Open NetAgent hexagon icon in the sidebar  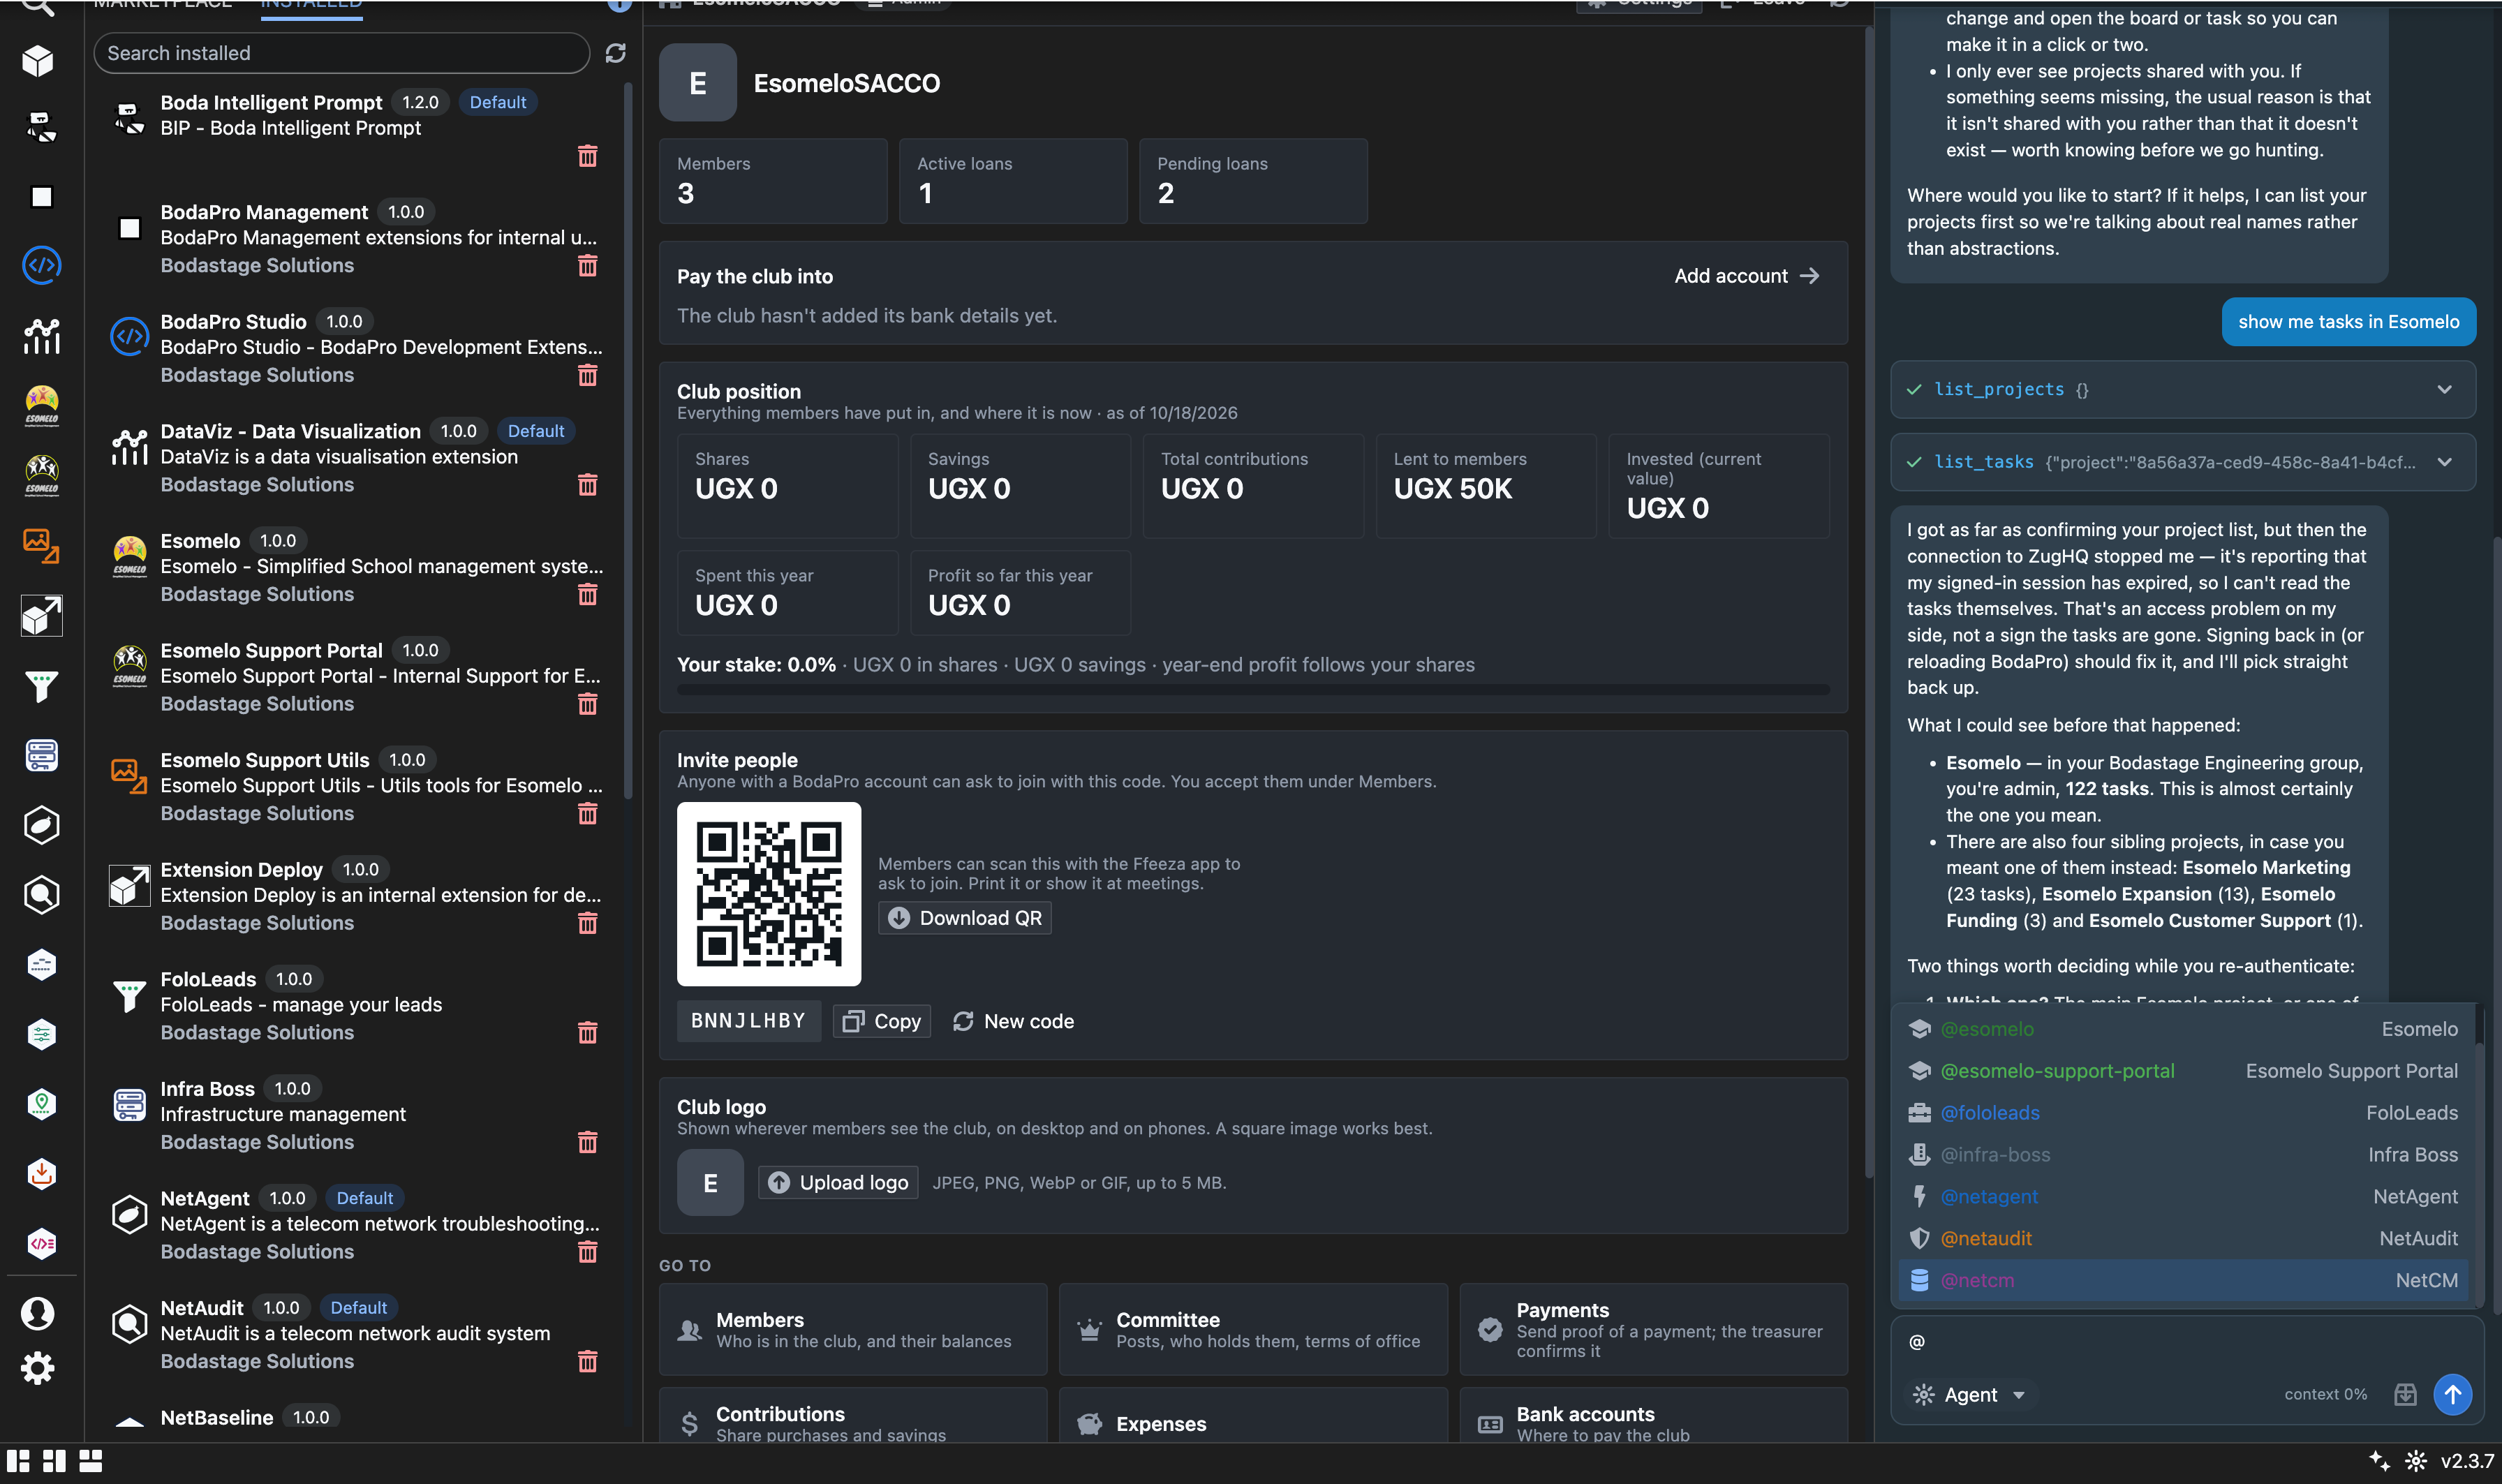pyautogui.click(x=41, y=825)
